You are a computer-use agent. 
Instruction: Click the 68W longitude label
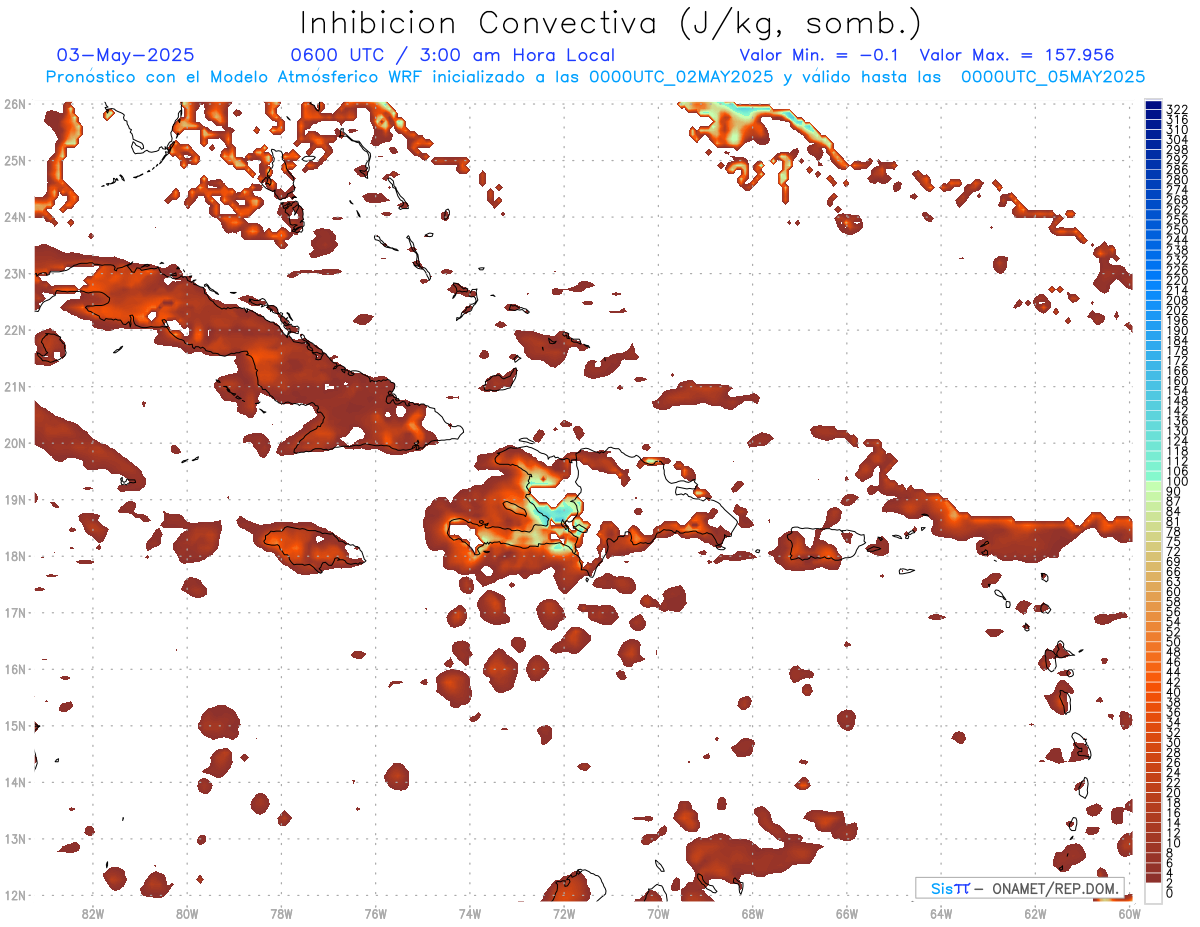coord(753,912)
